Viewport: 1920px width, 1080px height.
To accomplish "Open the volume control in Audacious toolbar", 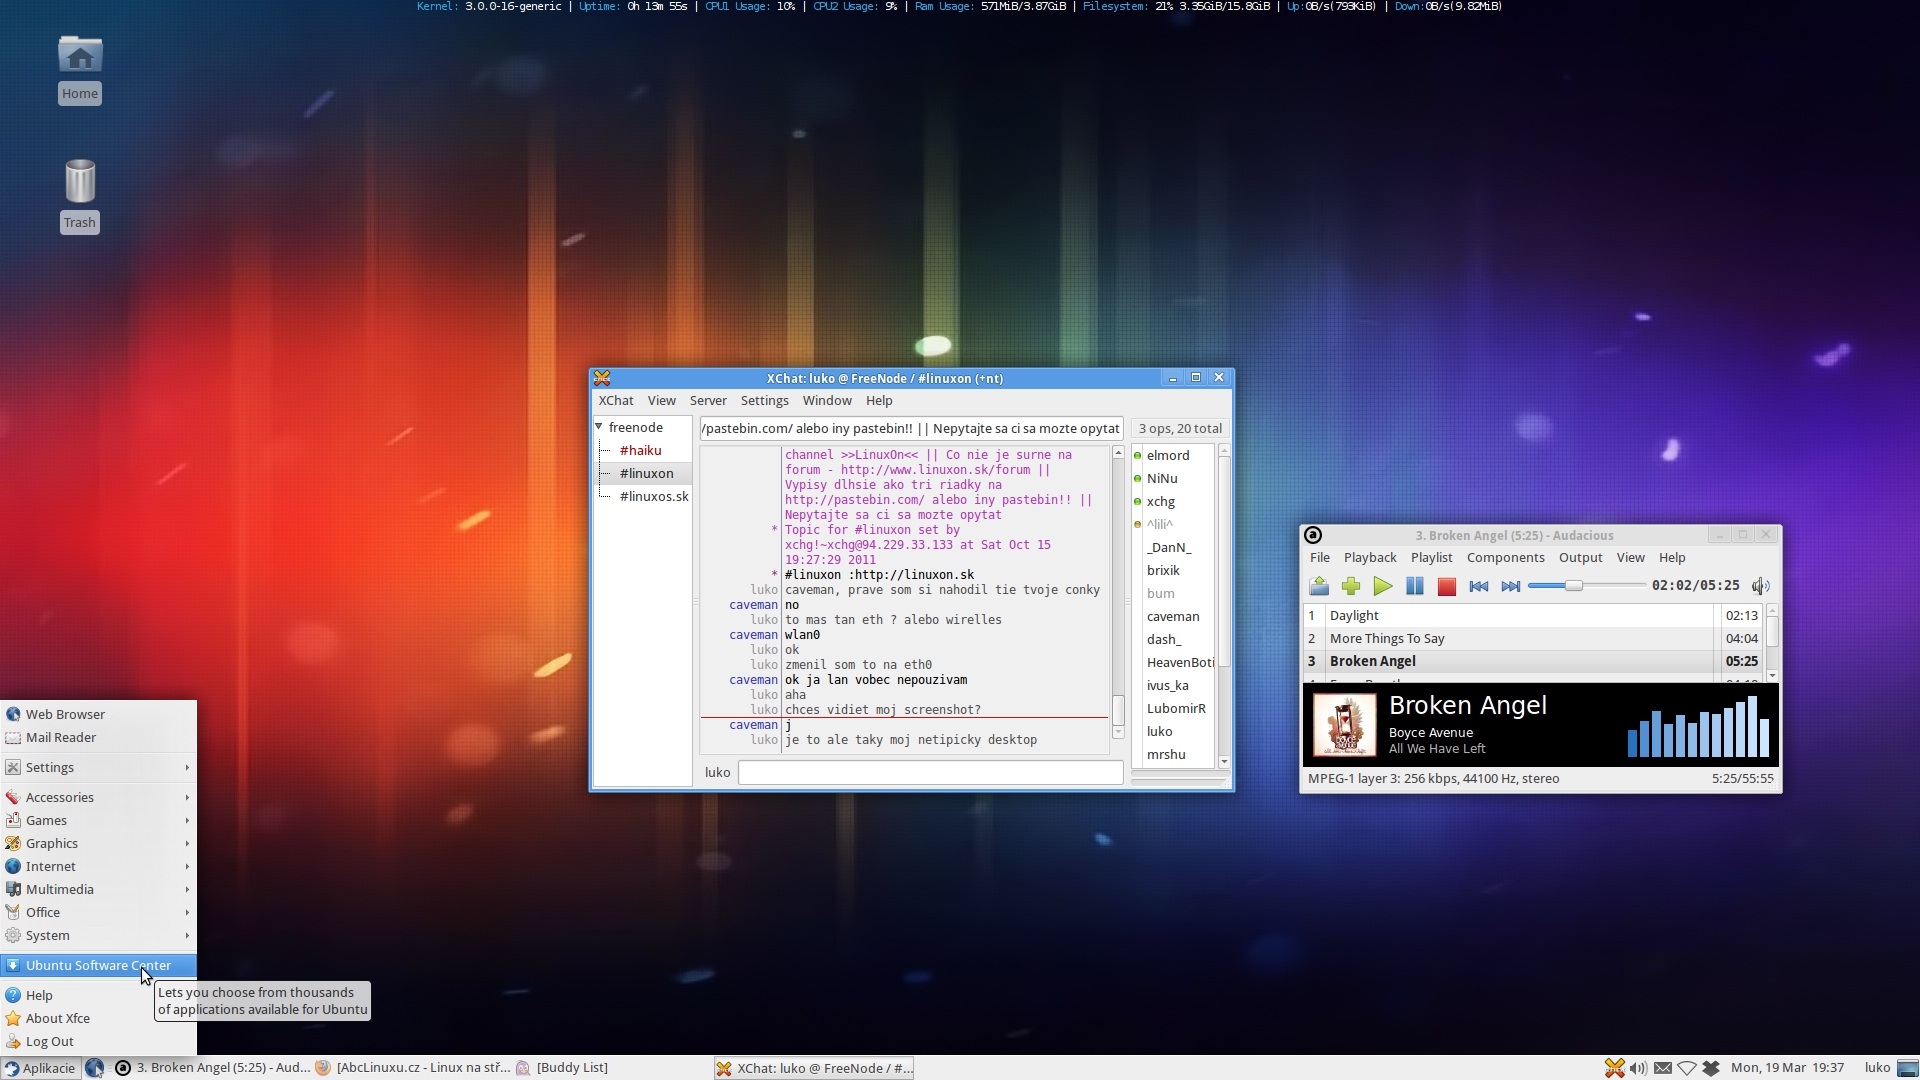I will tap(1761, 586).
